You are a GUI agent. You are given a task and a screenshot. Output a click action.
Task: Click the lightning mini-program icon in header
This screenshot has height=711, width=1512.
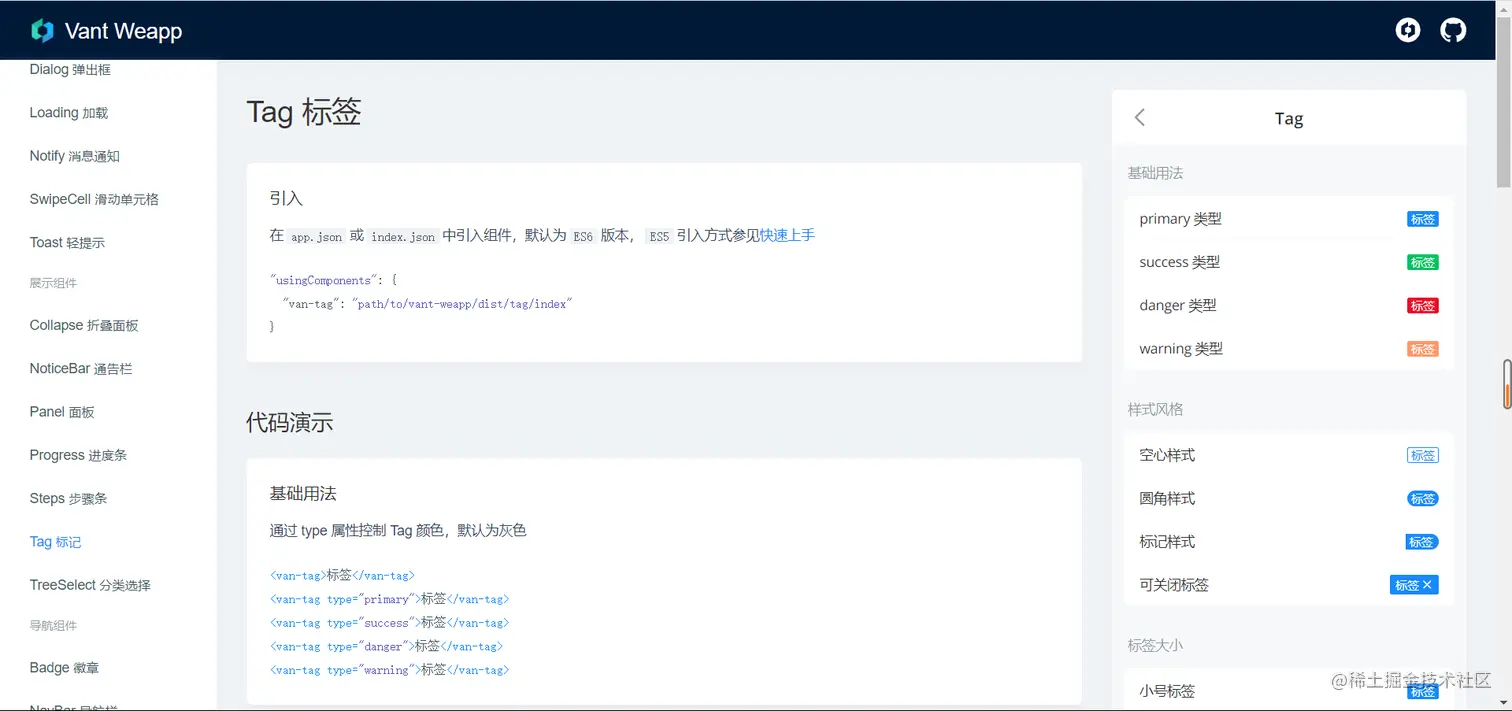click(1408, 30)
